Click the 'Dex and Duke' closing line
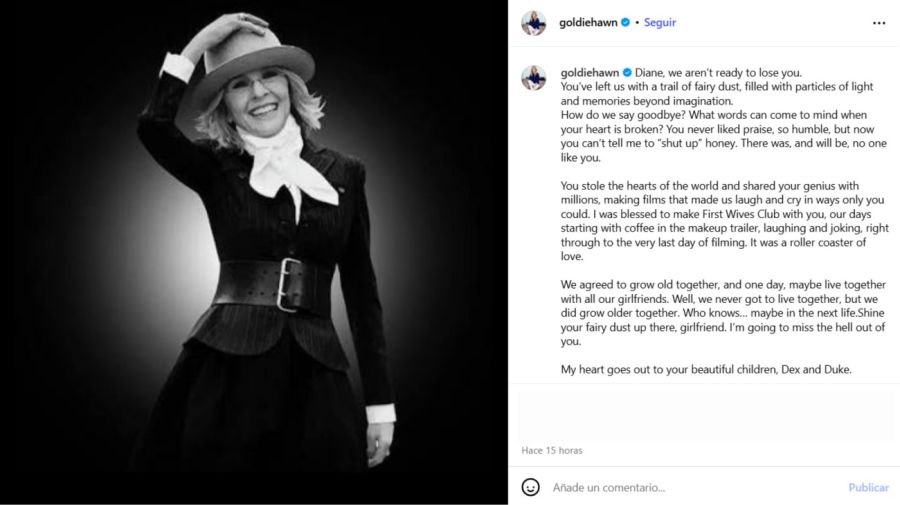The image size is (900, 505). click(706, 370)
